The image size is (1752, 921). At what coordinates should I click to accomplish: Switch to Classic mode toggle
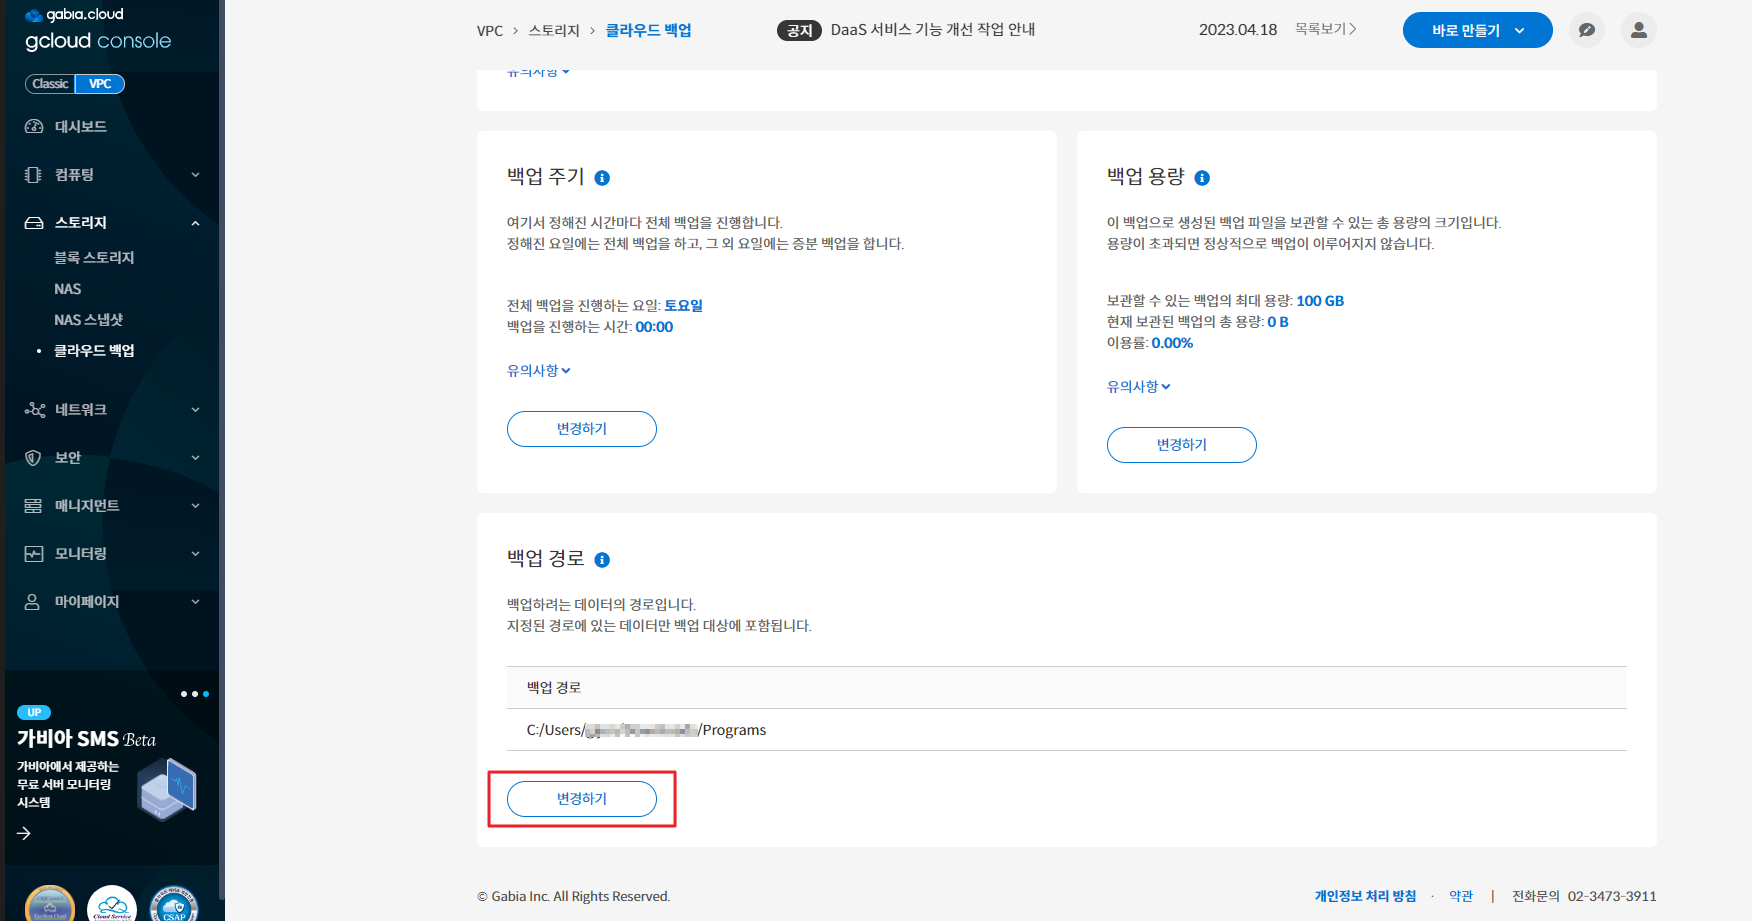pyautogui.click(x=50, y=84)
